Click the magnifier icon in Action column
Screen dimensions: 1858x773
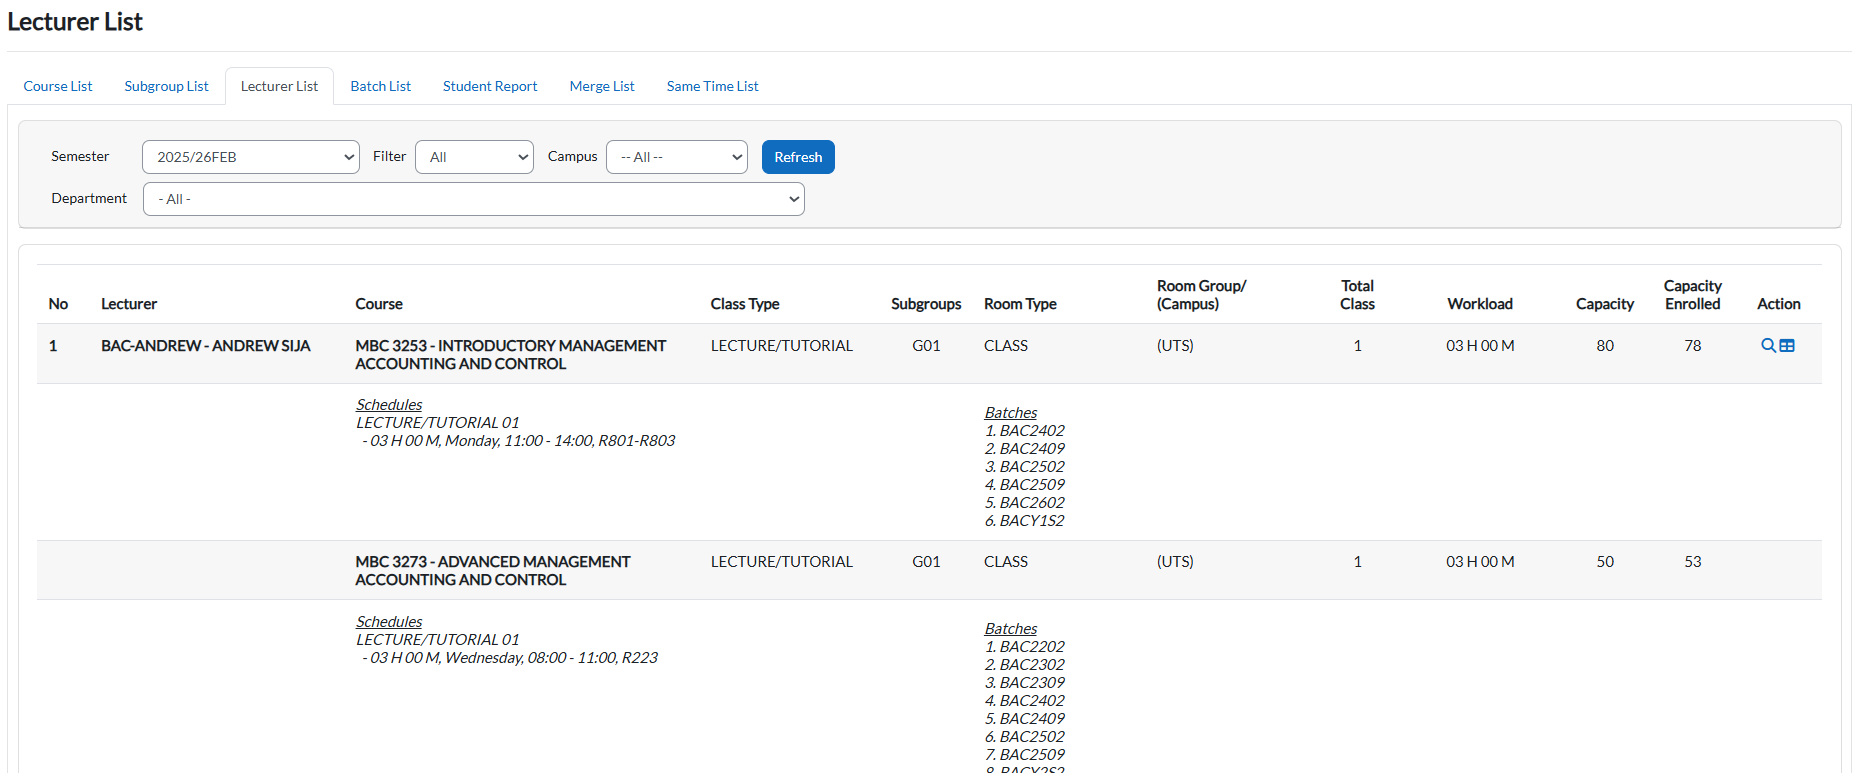click(1768, 346)
